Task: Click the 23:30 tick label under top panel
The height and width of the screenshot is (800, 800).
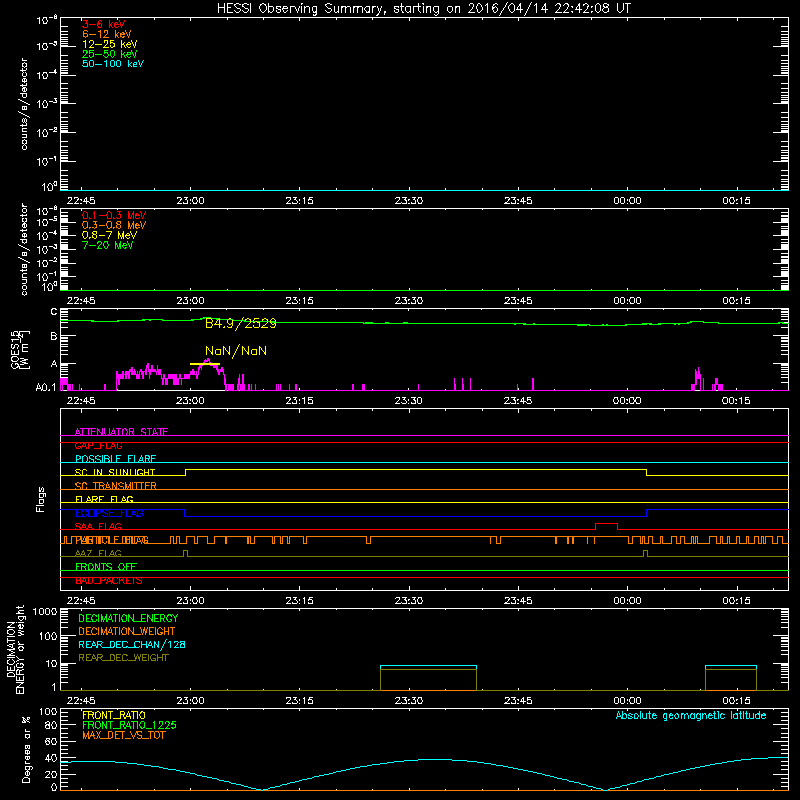Action: pos(409,201)
